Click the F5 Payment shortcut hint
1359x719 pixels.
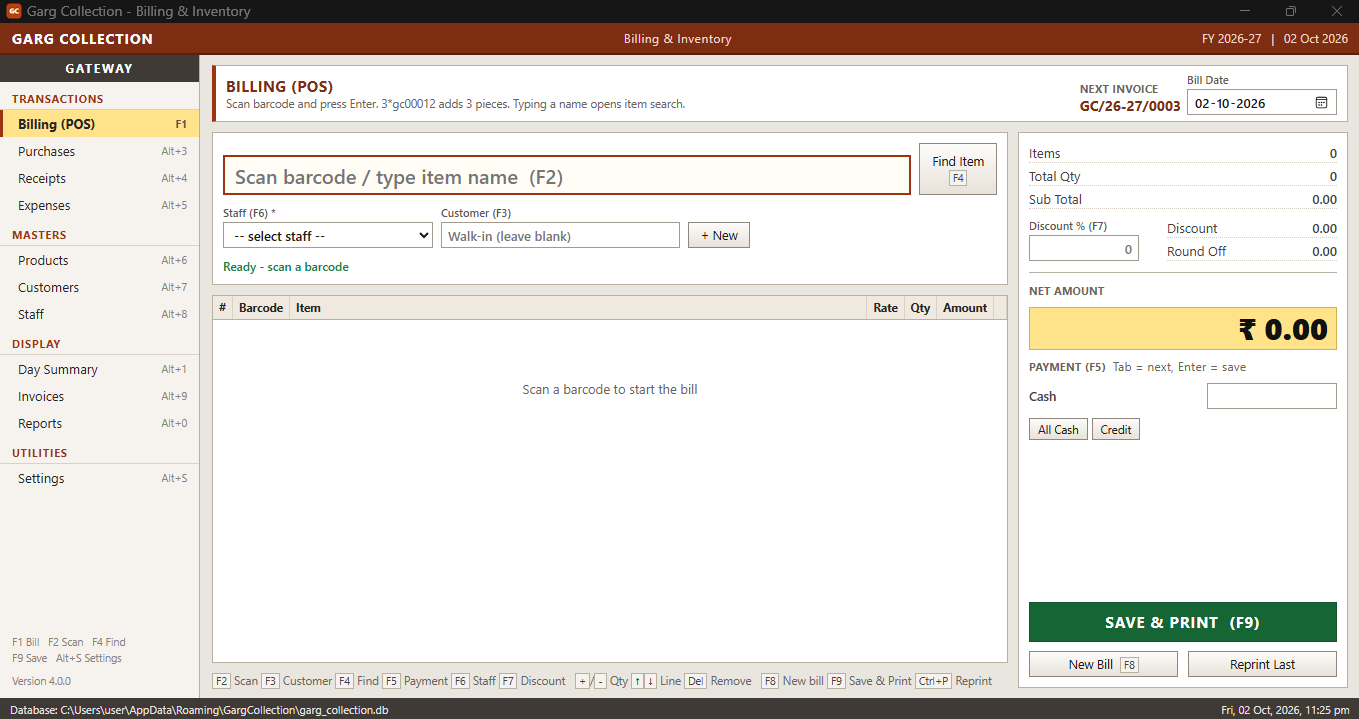pos(415,681)
